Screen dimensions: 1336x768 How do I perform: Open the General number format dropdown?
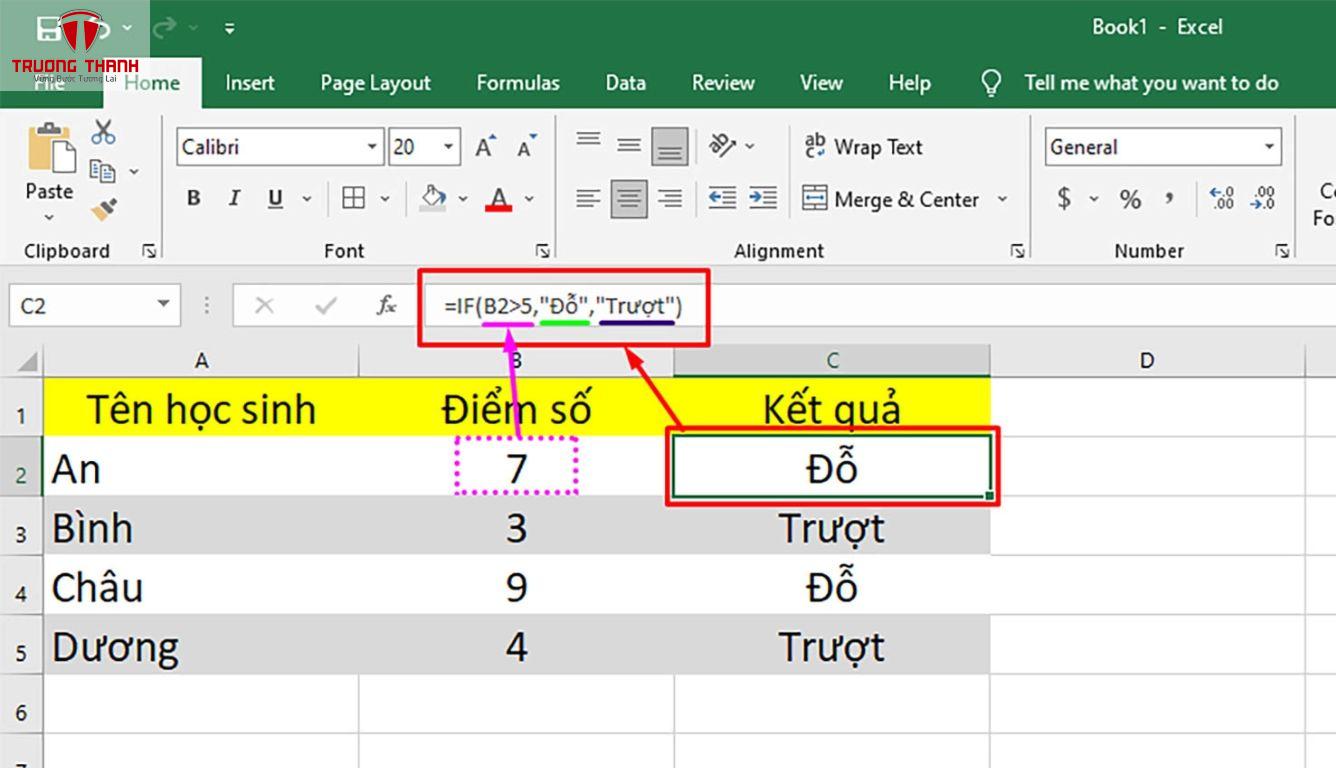1270,147
